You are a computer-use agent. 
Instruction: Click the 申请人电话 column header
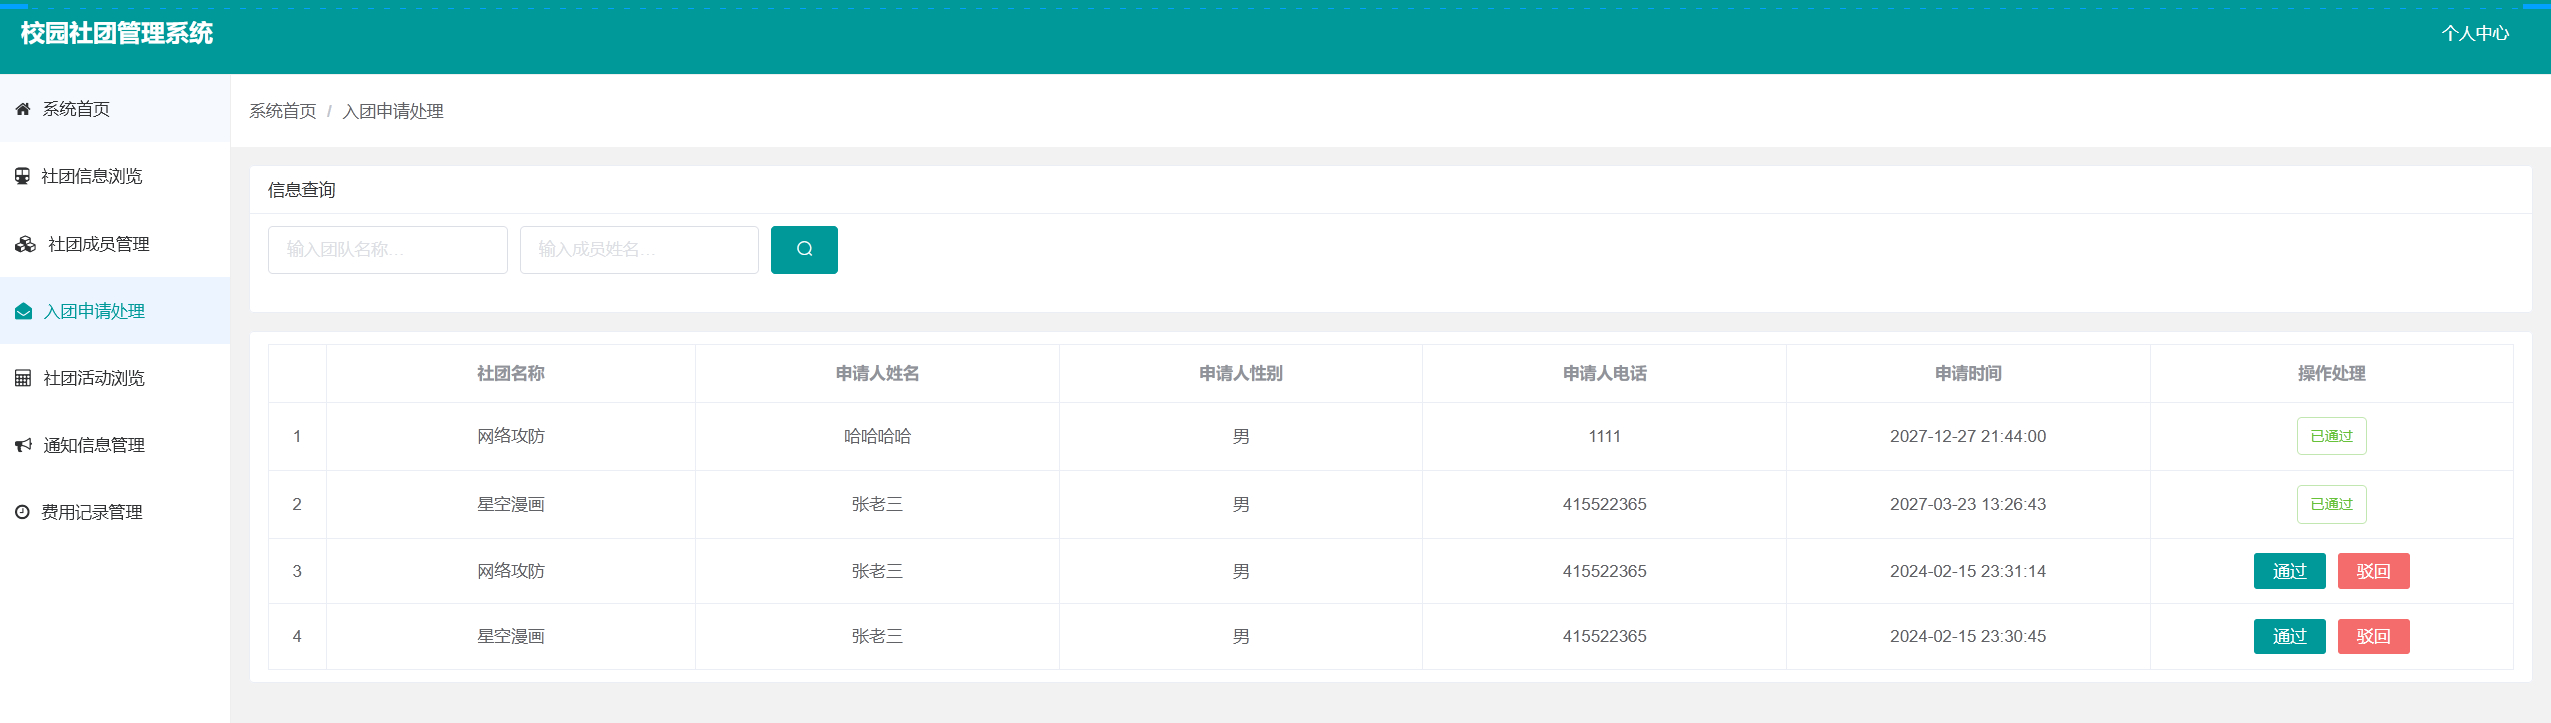click(1605, 374)
